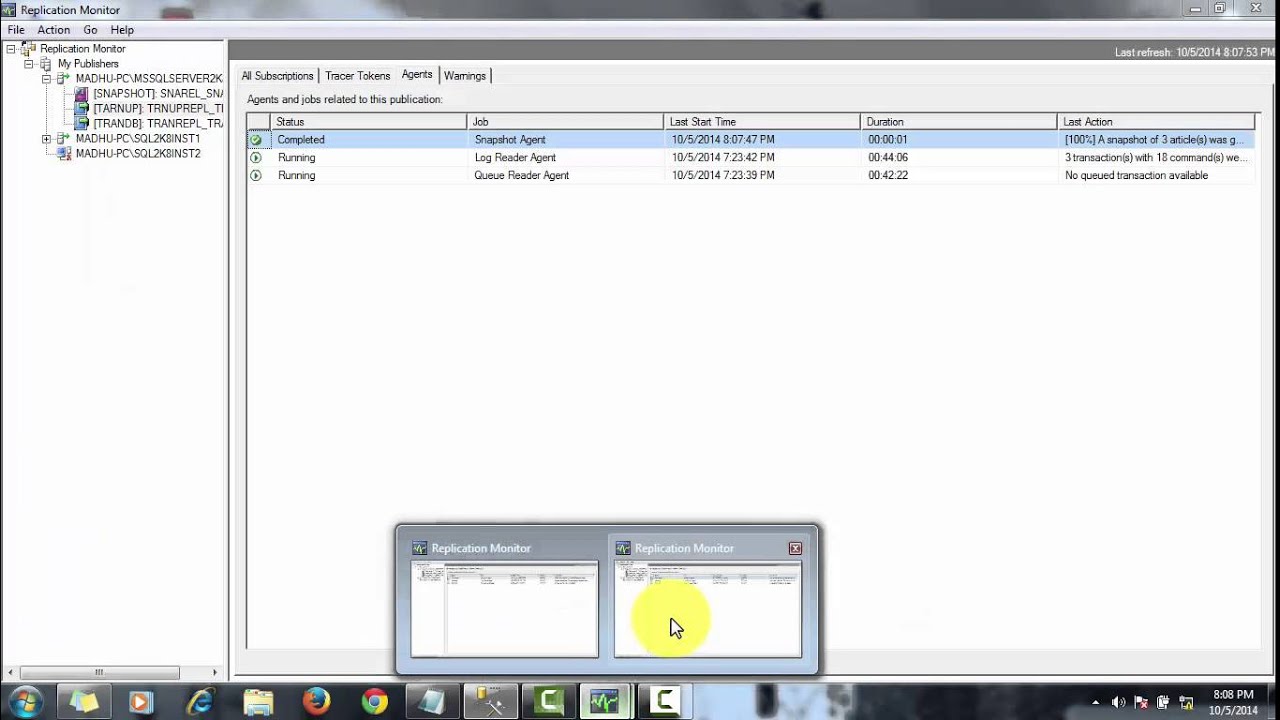Open Firefox from the taskbar
The height and width of the screenshot is (720, 1280).
[x=316, y=702]
